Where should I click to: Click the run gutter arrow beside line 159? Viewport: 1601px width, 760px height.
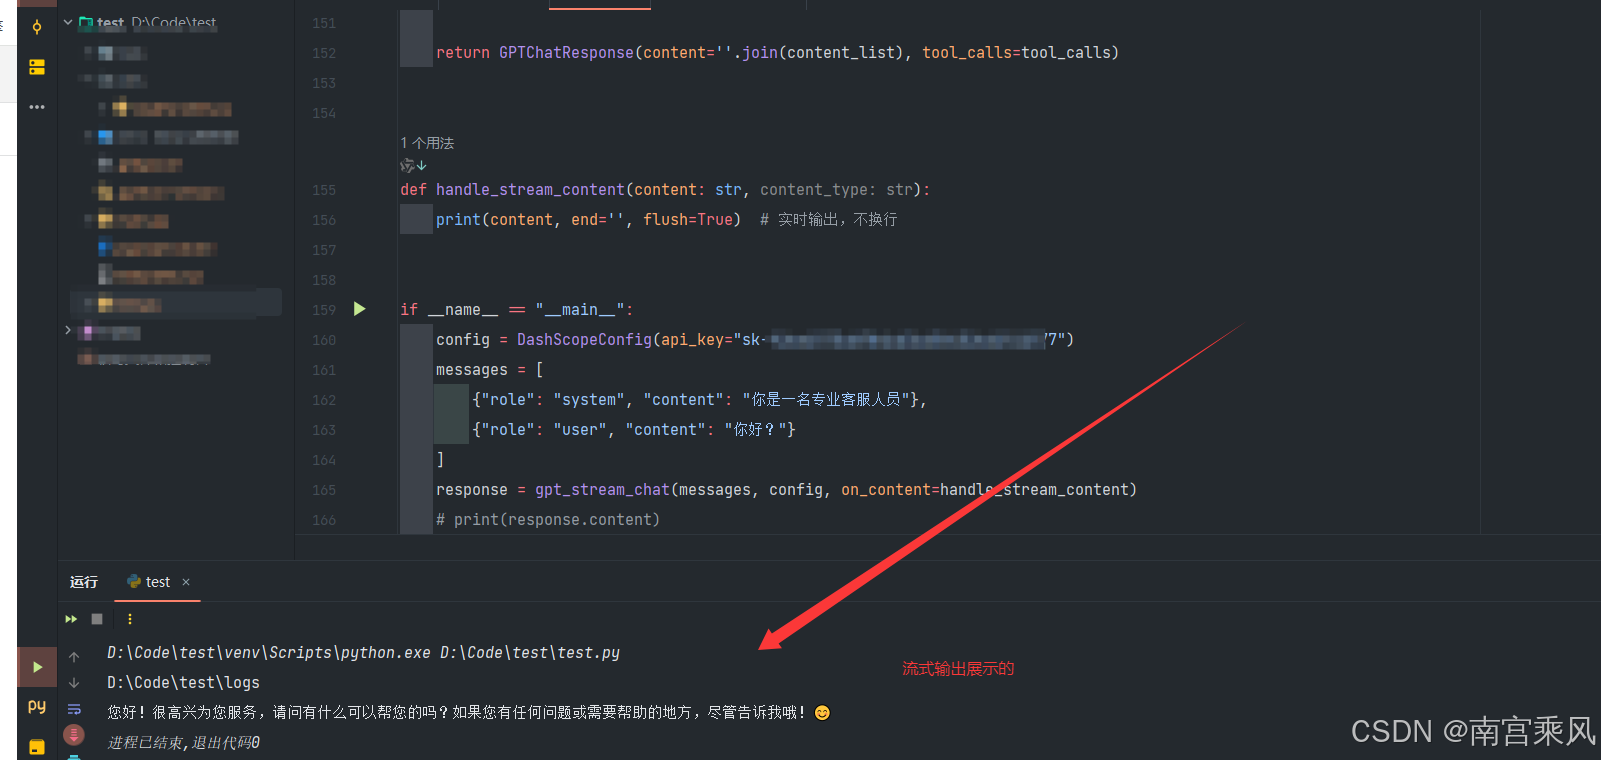360,309
